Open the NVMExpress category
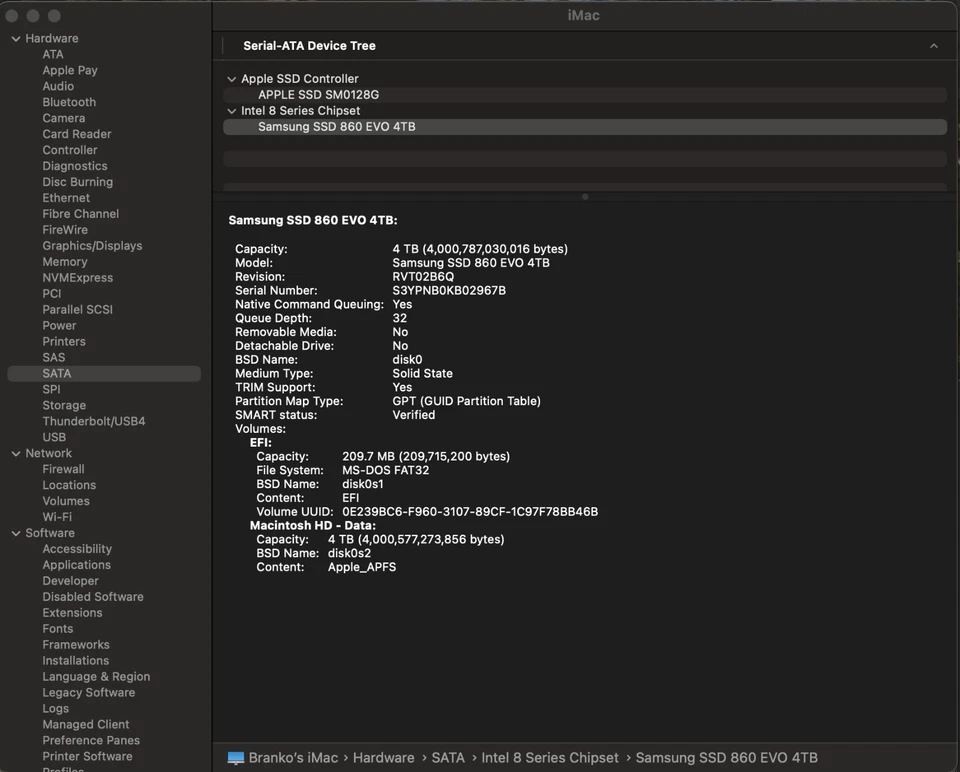 77,277
